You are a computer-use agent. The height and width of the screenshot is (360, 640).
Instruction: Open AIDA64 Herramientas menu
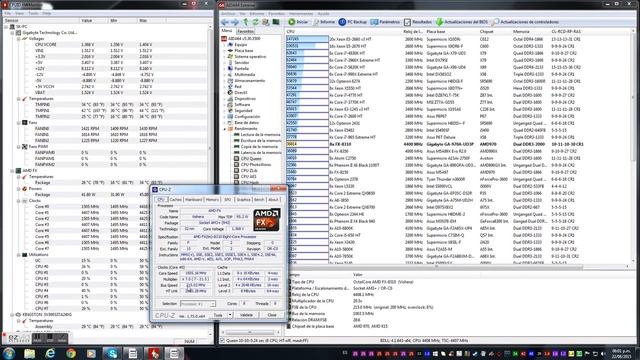click(301, 13)
